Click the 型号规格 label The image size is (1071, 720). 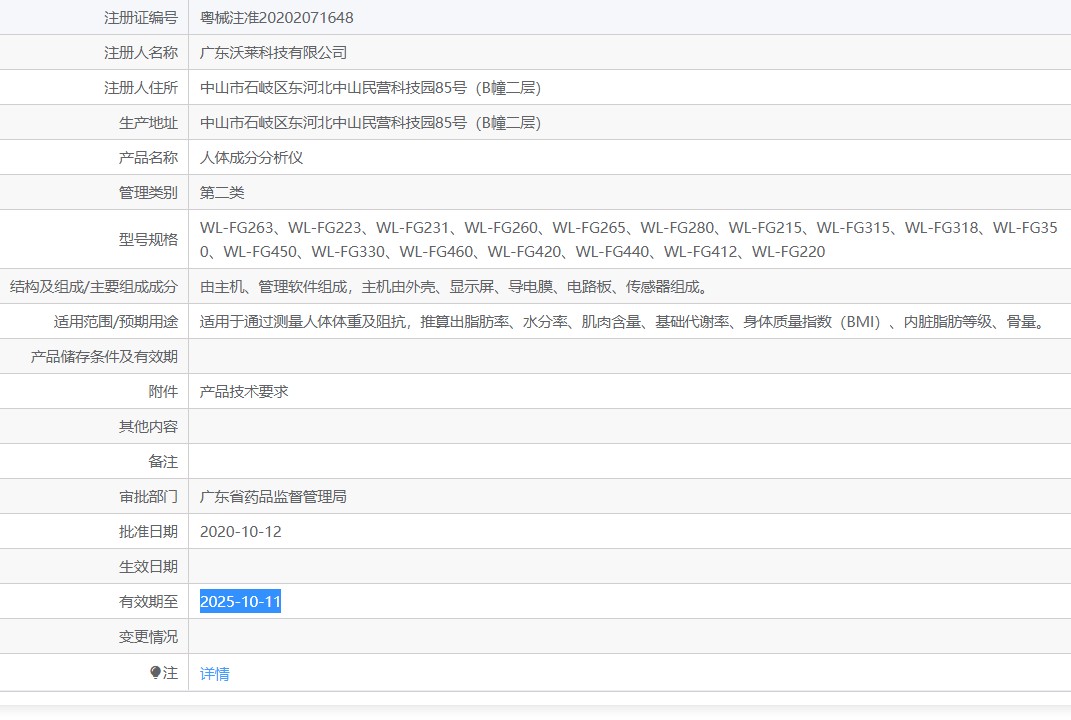point(148,240)
